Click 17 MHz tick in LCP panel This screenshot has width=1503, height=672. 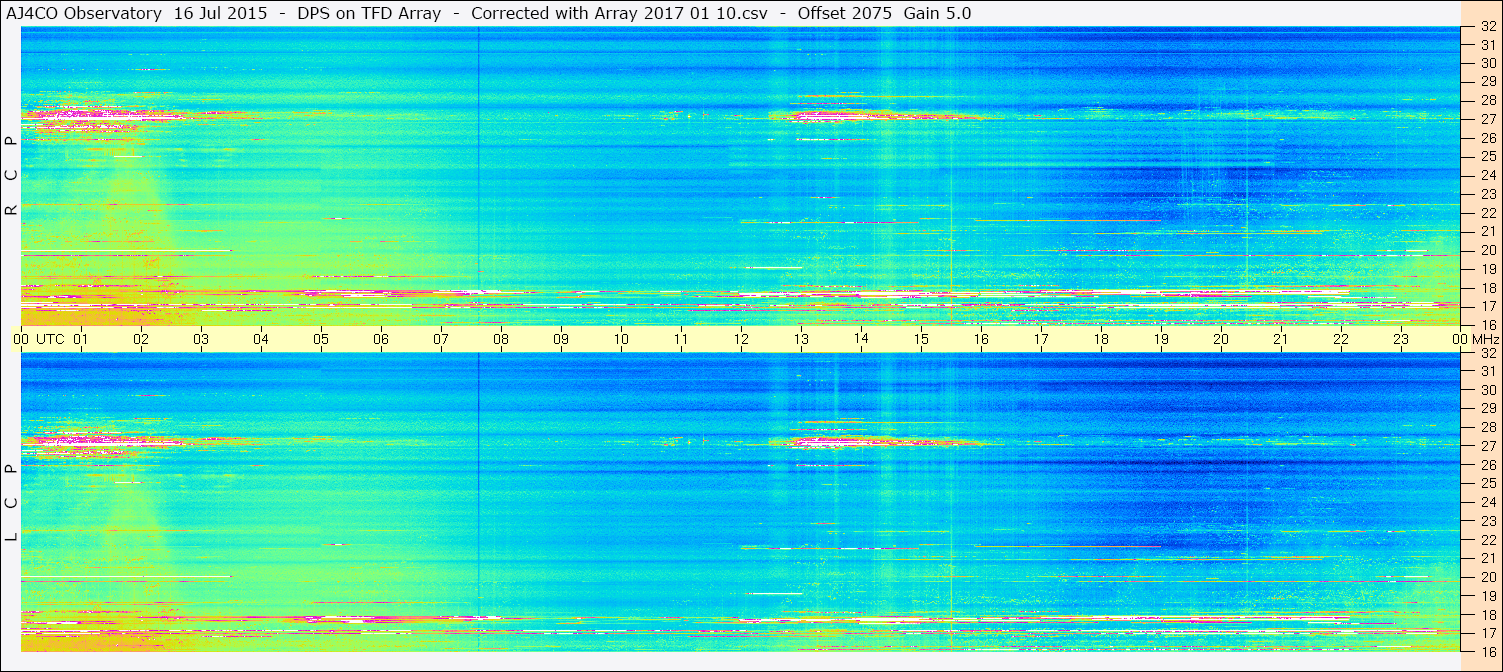point(1488,633)
